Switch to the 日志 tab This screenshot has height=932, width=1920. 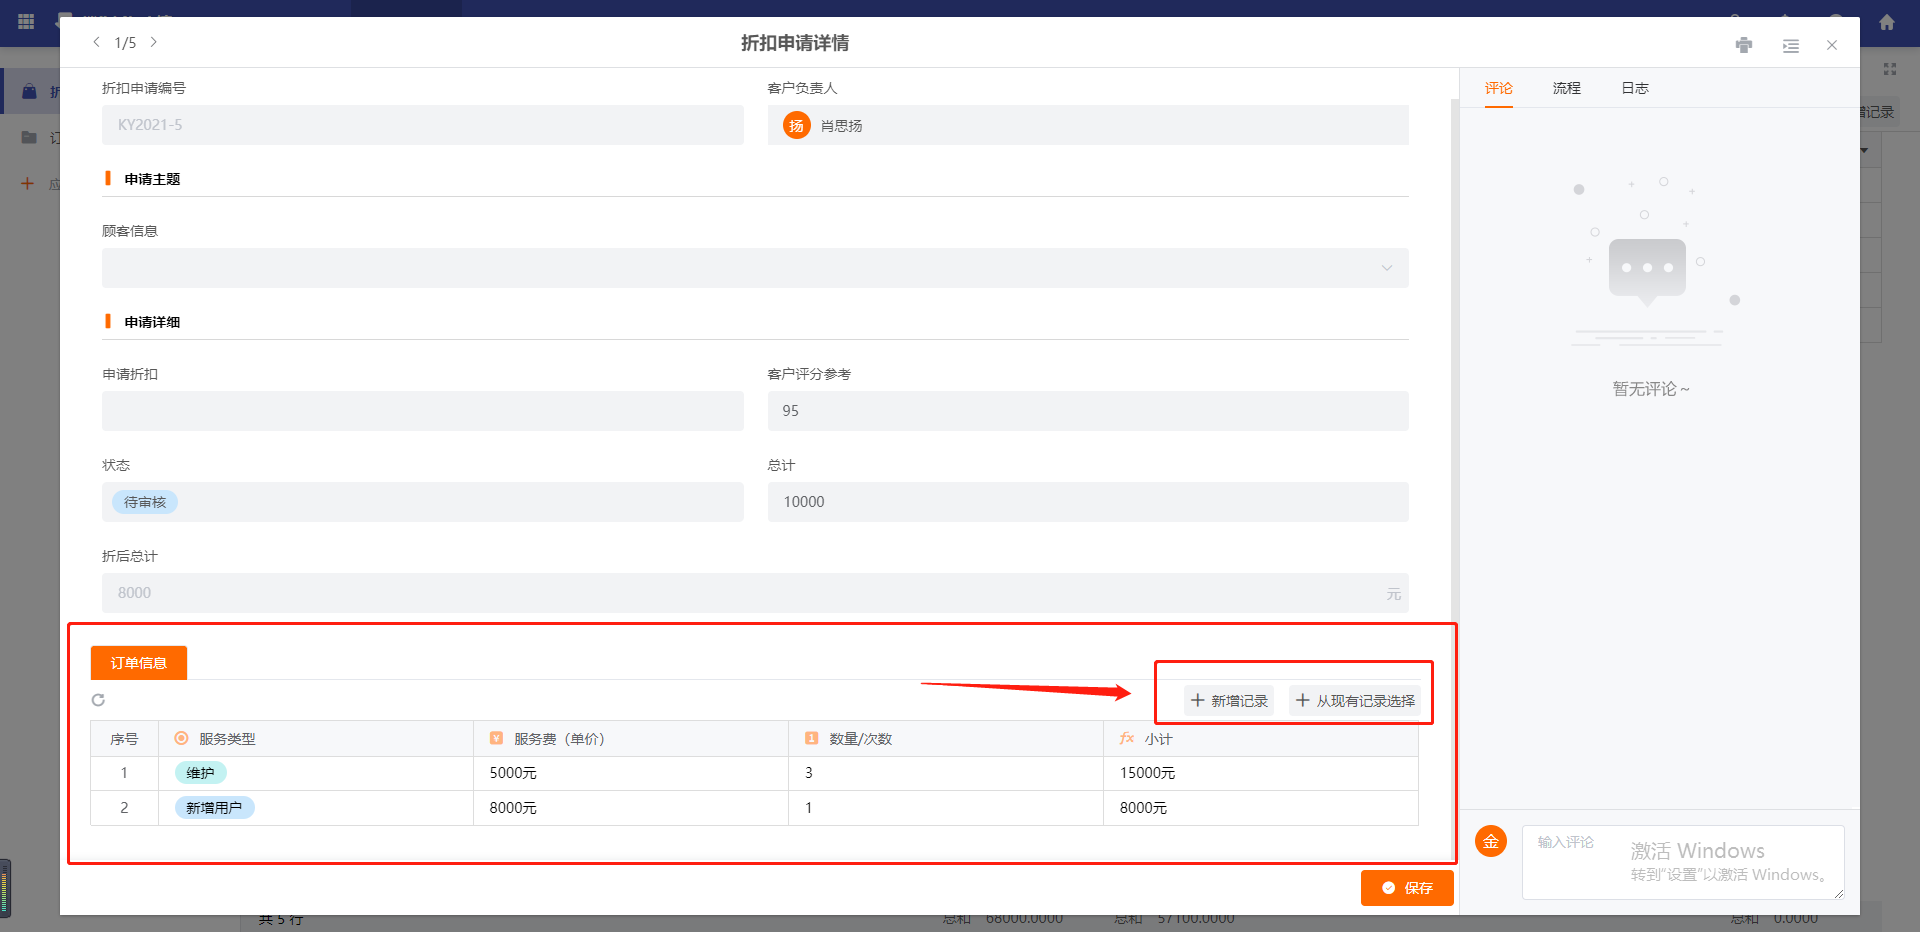pos(1634,88)
